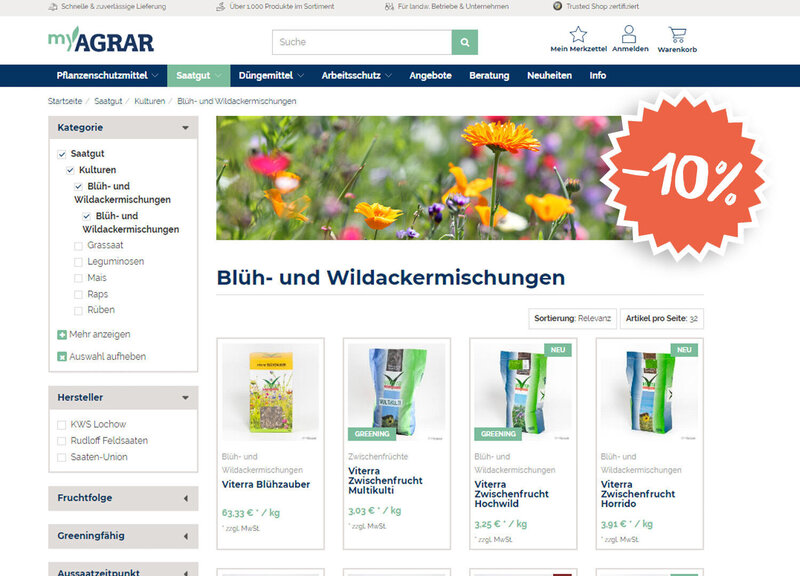The image size is (800, 576).
Task: Click the myAGRAR logo
Action: coord(101,40)
